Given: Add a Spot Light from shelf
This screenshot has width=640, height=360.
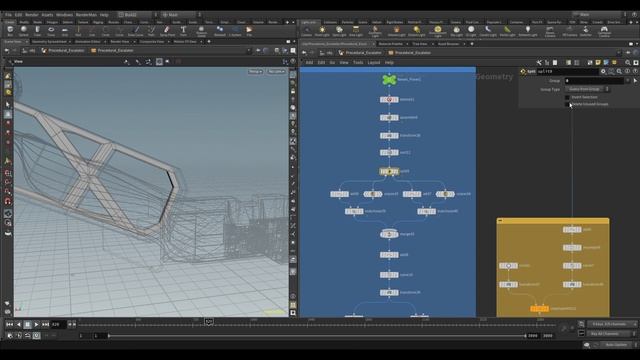Looking at the screenshot, I should [x=339, y=31].
